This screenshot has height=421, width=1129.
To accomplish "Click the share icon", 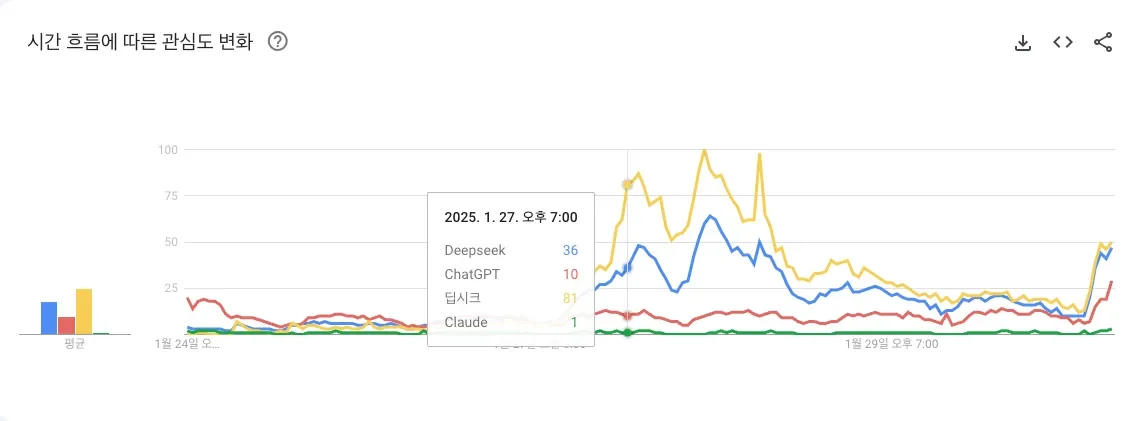I will point(1103,42).
